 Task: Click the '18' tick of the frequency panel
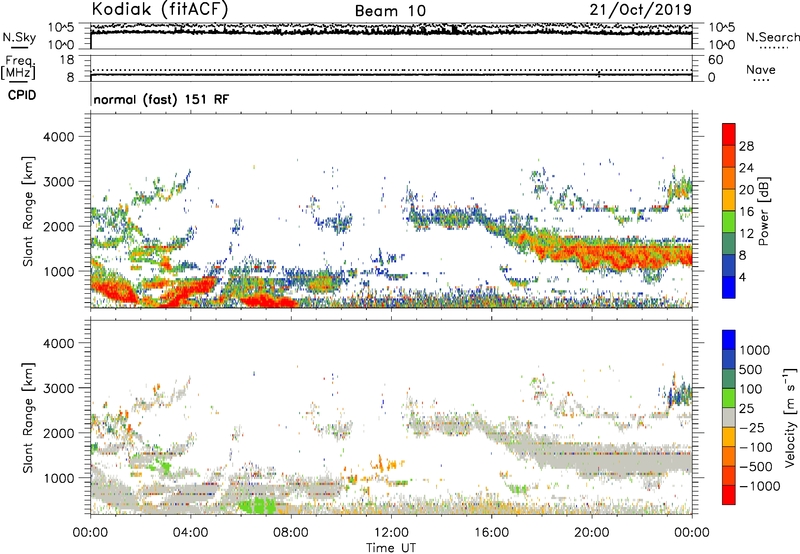coord(67,60)
